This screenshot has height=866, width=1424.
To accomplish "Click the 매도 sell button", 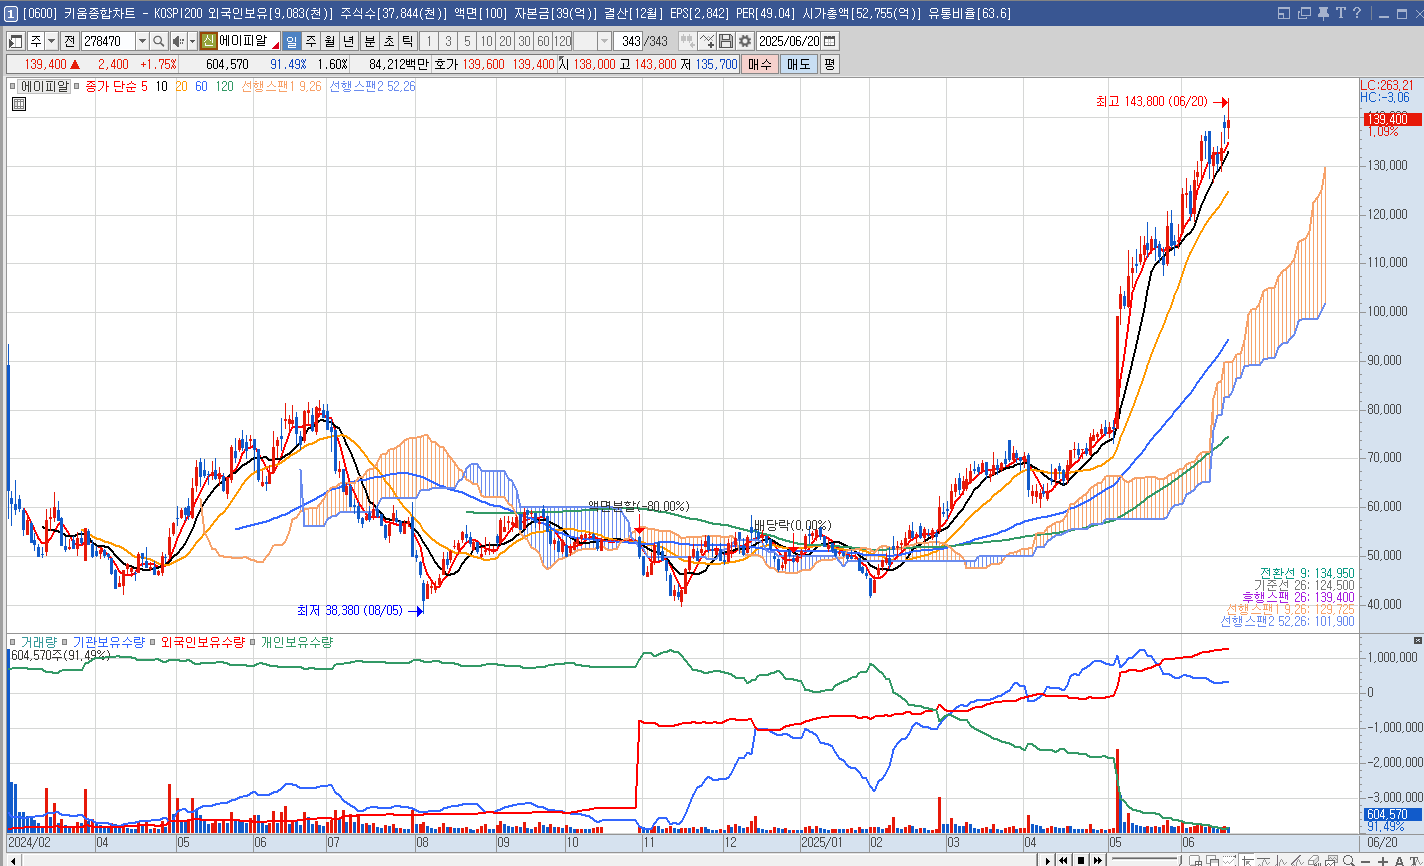I will (800, 64).
